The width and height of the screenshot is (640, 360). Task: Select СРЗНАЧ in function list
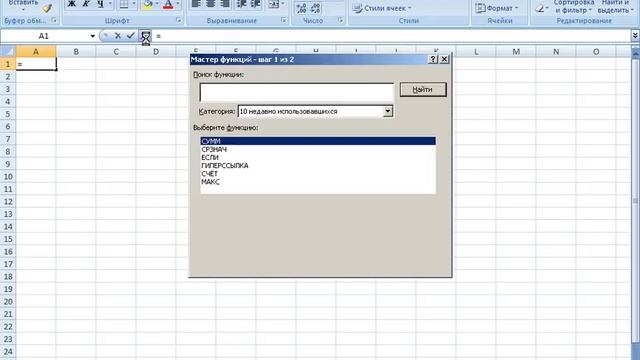[318, 149]
